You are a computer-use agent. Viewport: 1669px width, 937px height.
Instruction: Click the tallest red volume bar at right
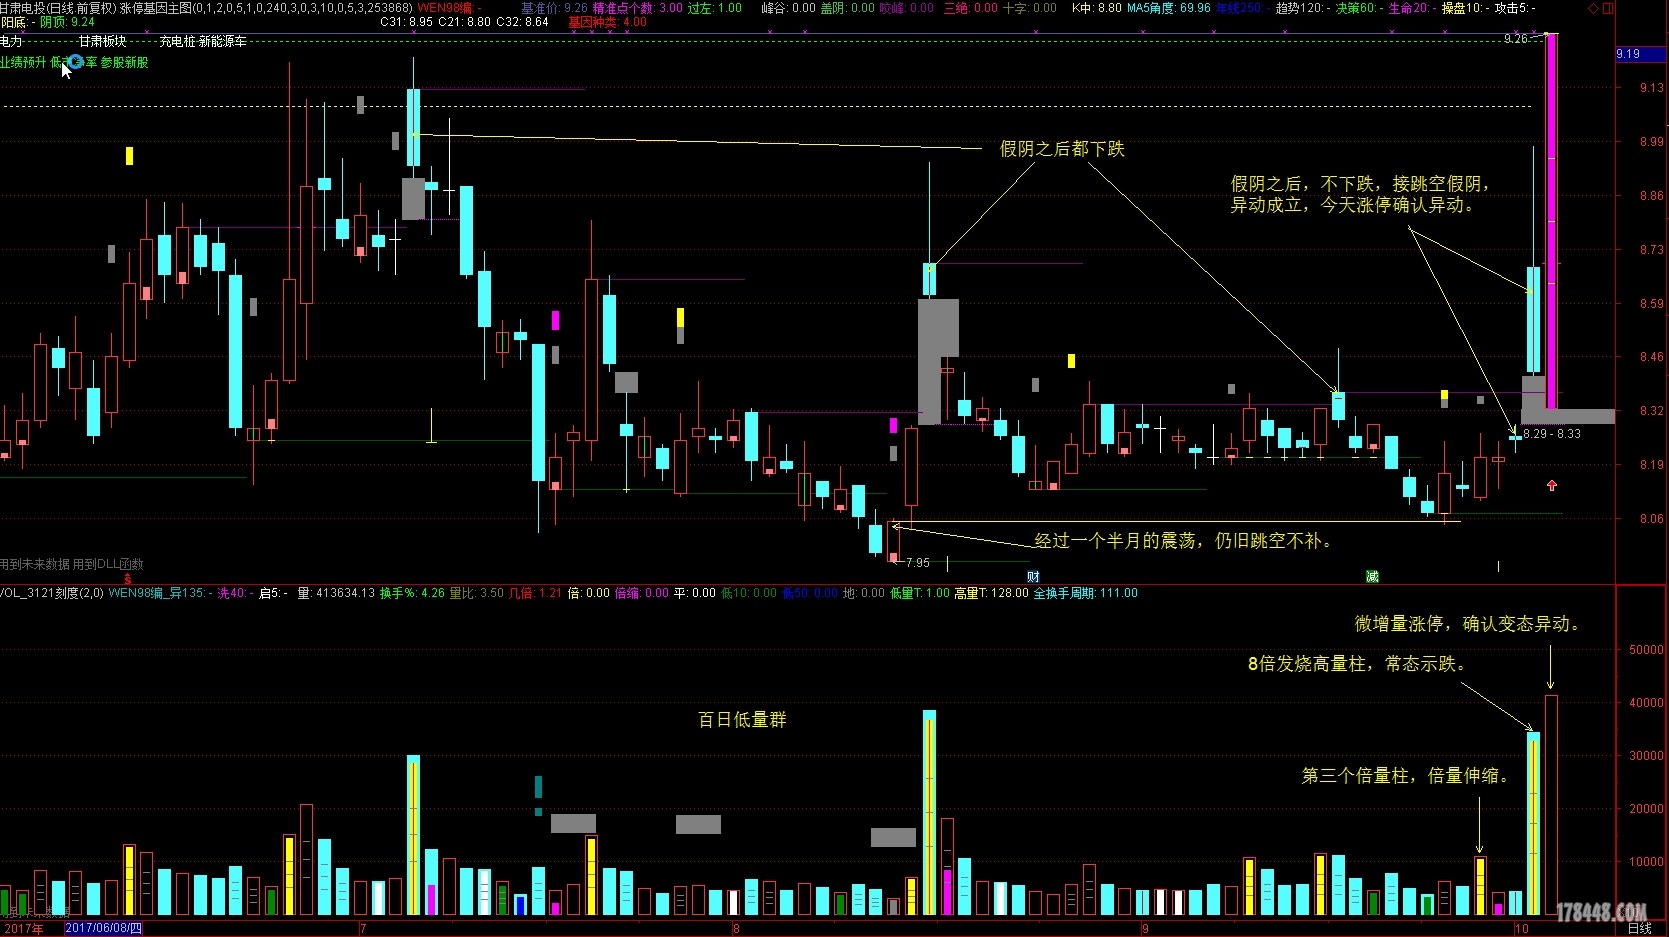point(1551,805)
